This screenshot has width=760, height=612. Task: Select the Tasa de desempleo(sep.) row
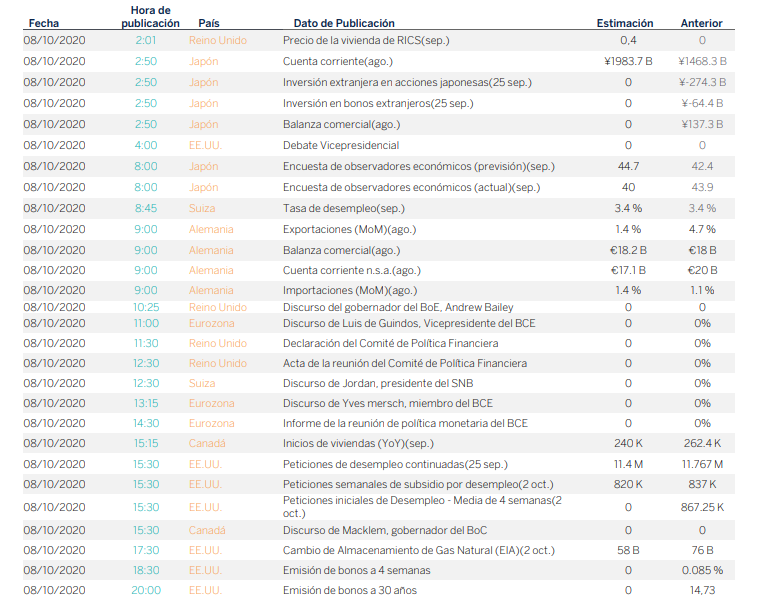click(341, 208)
